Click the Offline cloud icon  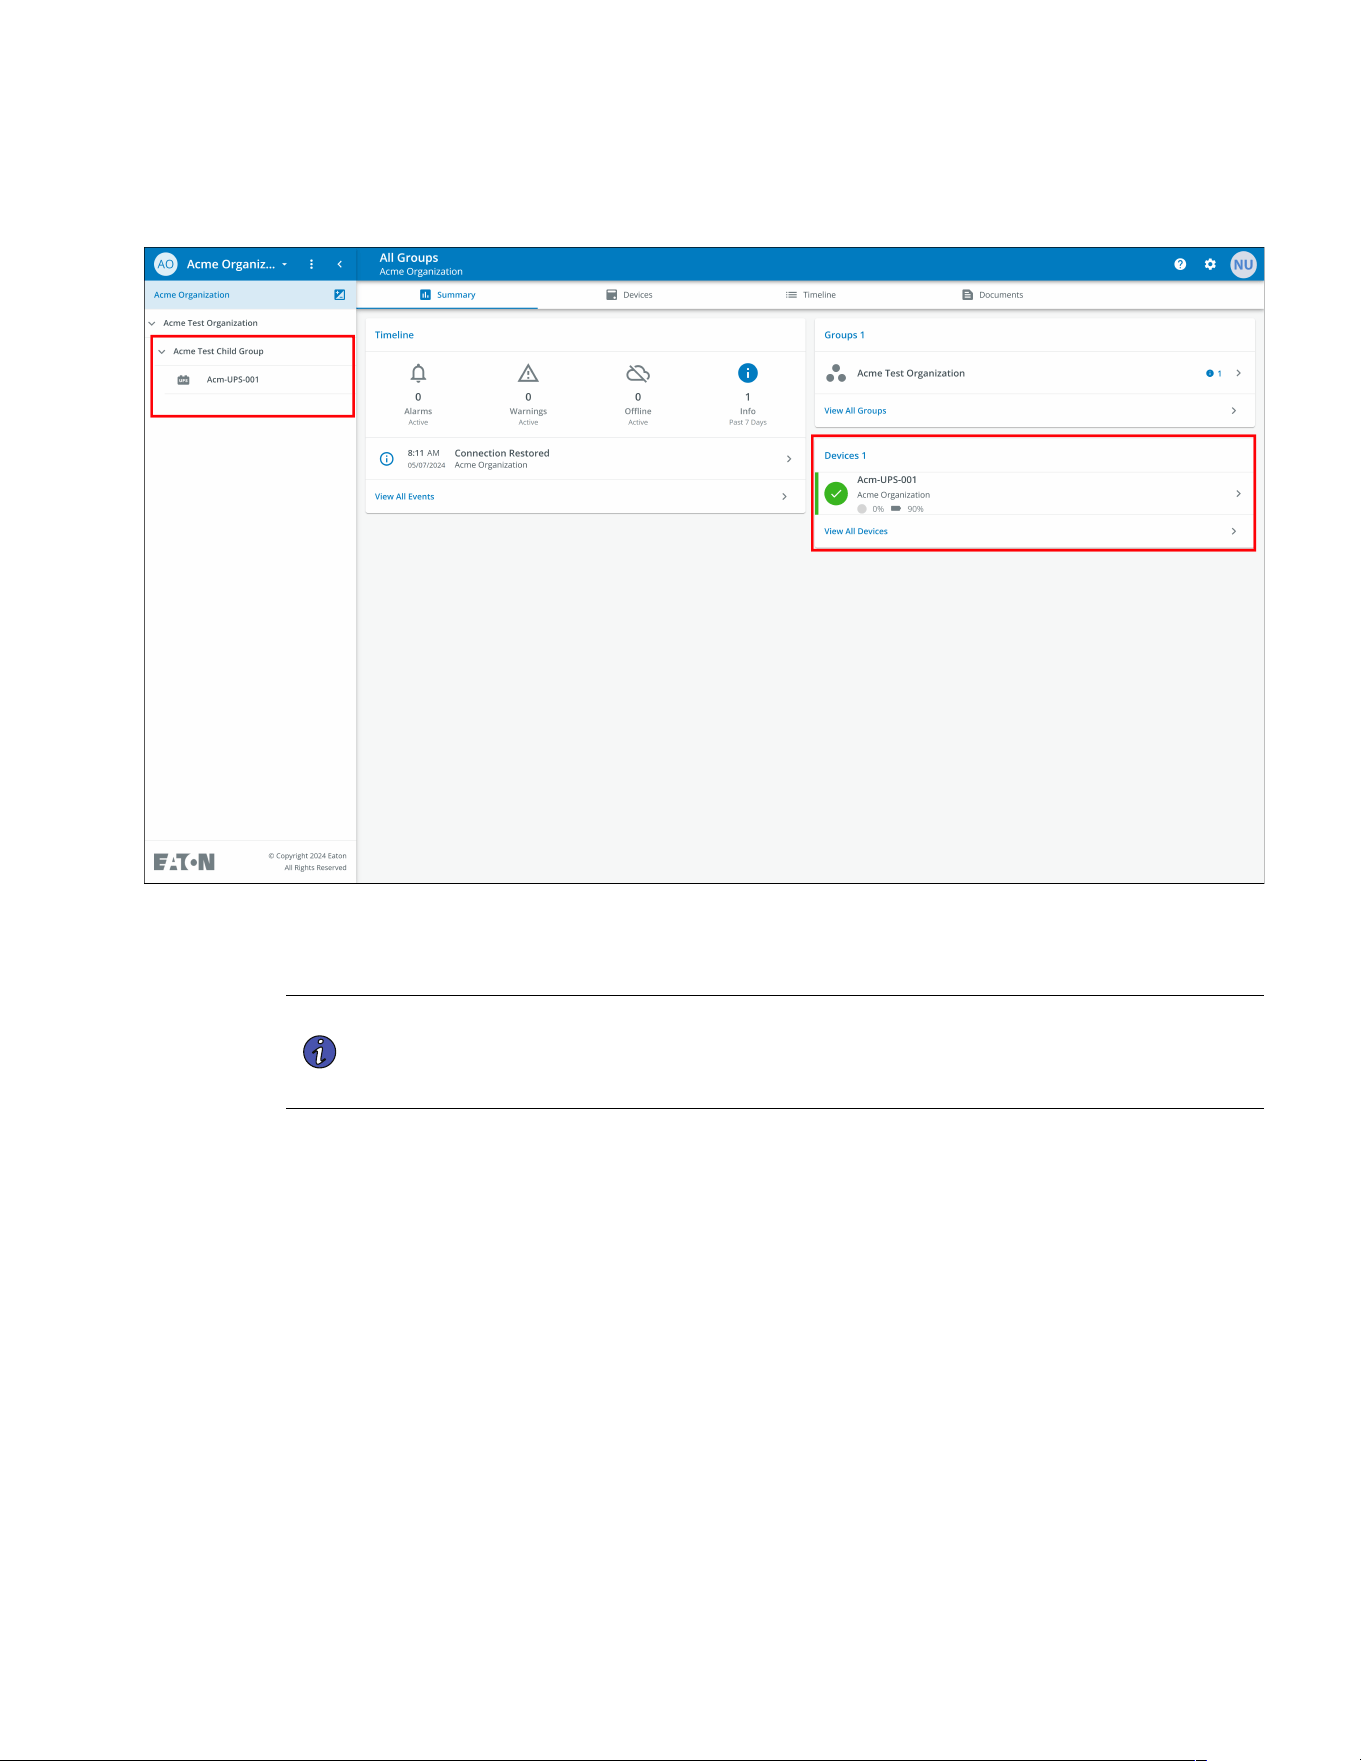click(638, 373)
